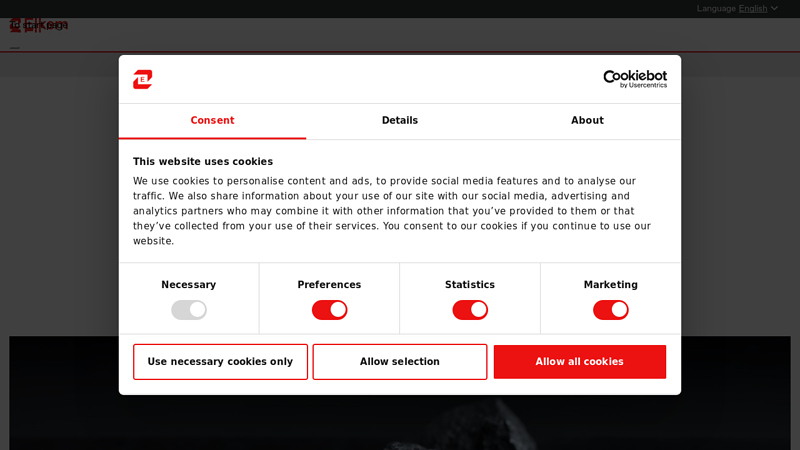Switch to the Details tab
Screen dimensions: 800x450
399,120
